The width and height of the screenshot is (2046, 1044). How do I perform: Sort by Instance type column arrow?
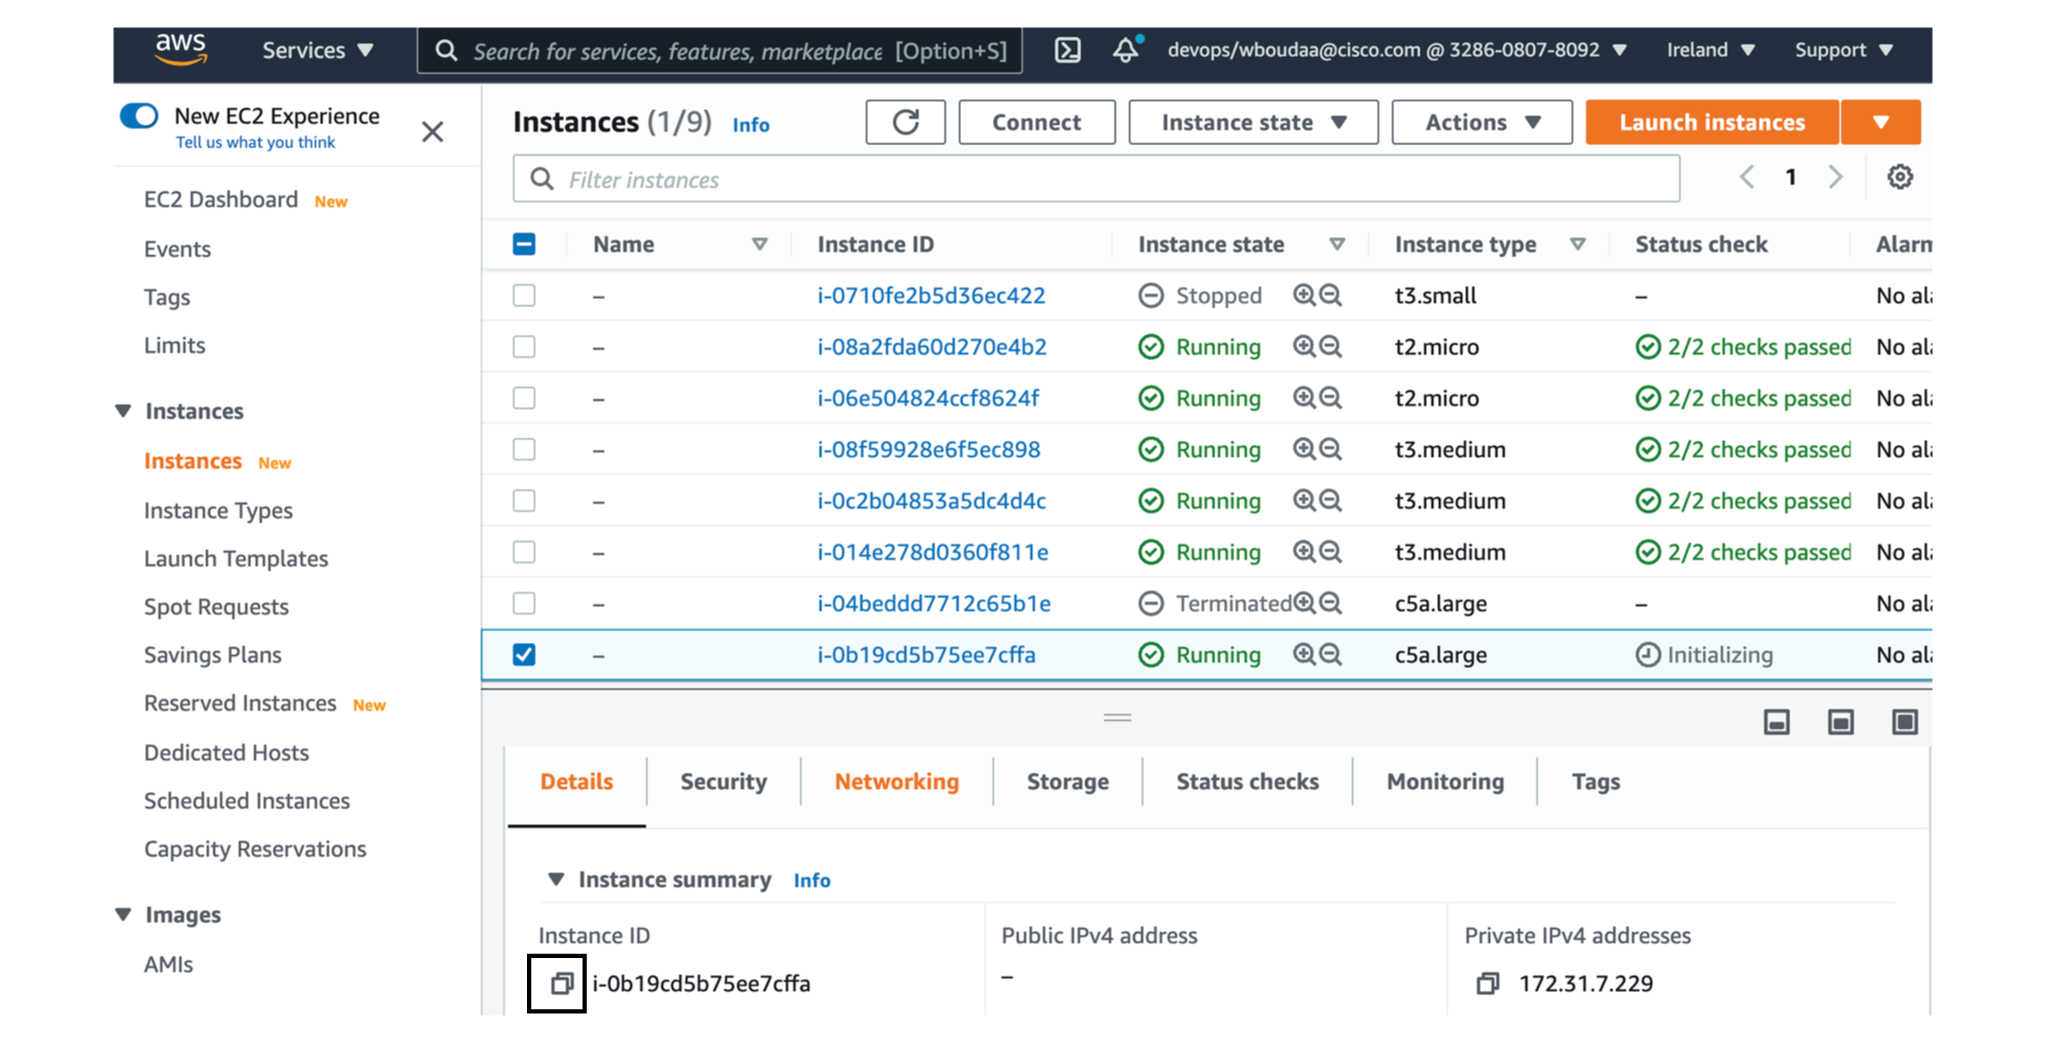coord(1577,244)
